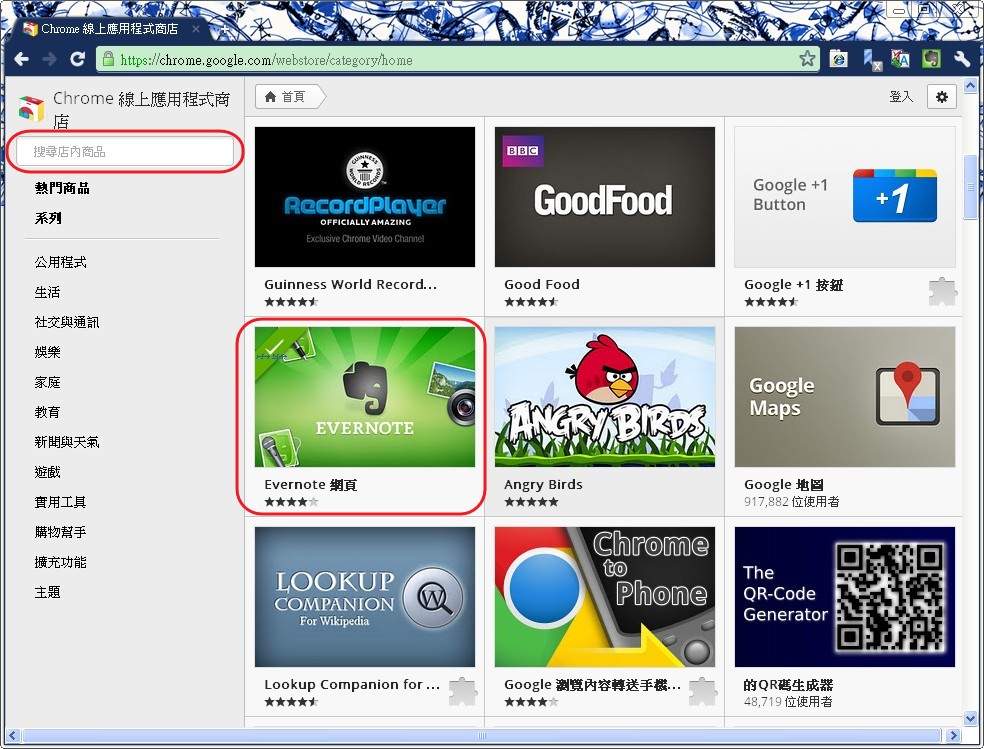Viewport: 984px width, 749px height.
Task: Click the horizontal scrollbar left arrow
Action: point(13,735)
